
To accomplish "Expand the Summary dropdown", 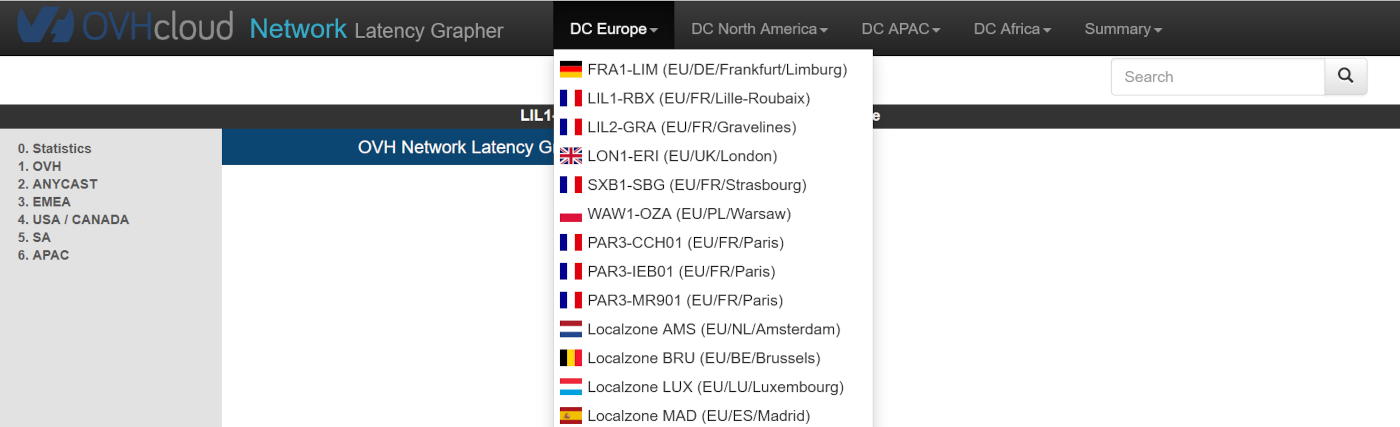I will tap(1123, 29).
